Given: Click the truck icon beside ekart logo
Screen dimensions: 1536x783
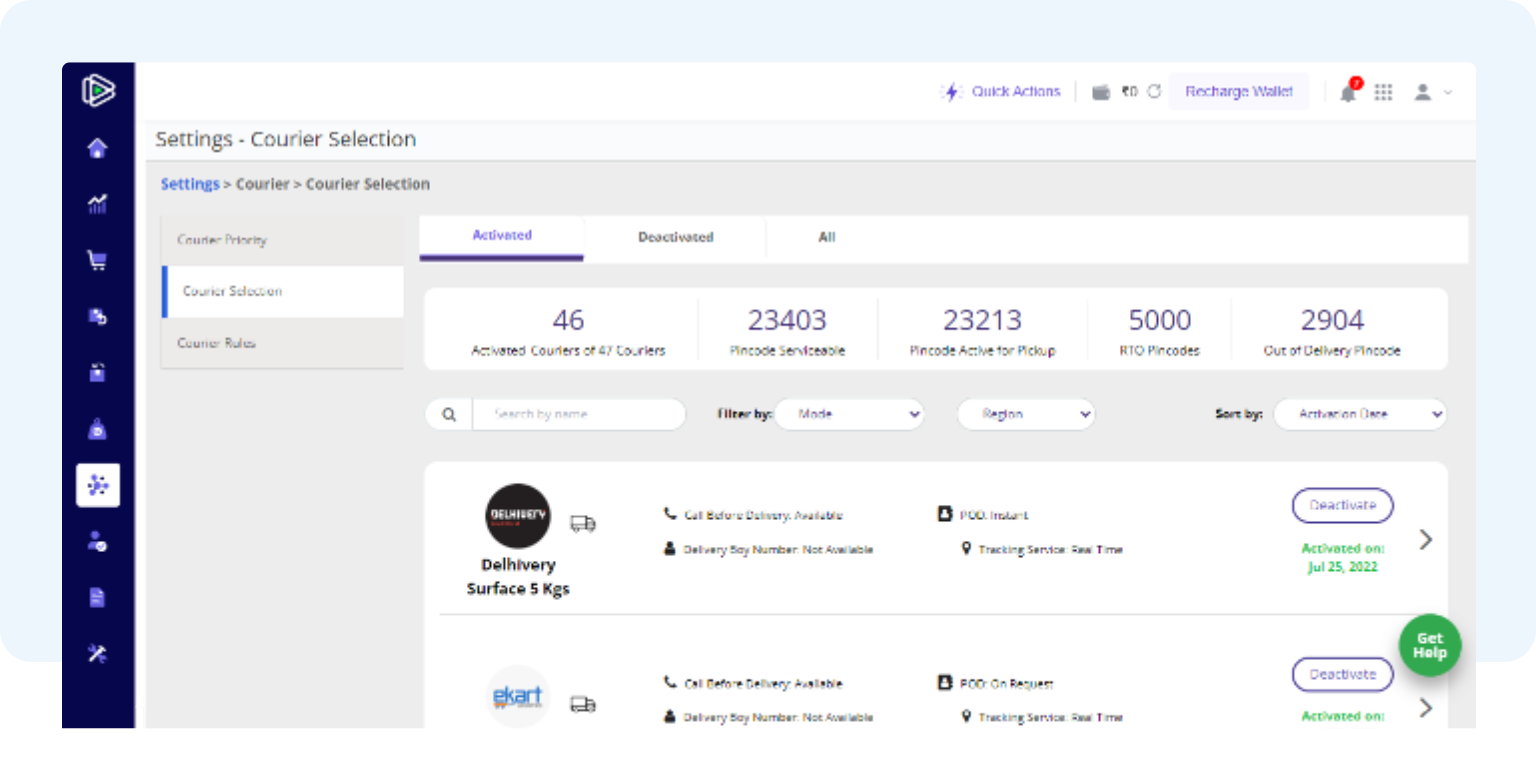Looking at the screenshot, I should click(583, 704).
